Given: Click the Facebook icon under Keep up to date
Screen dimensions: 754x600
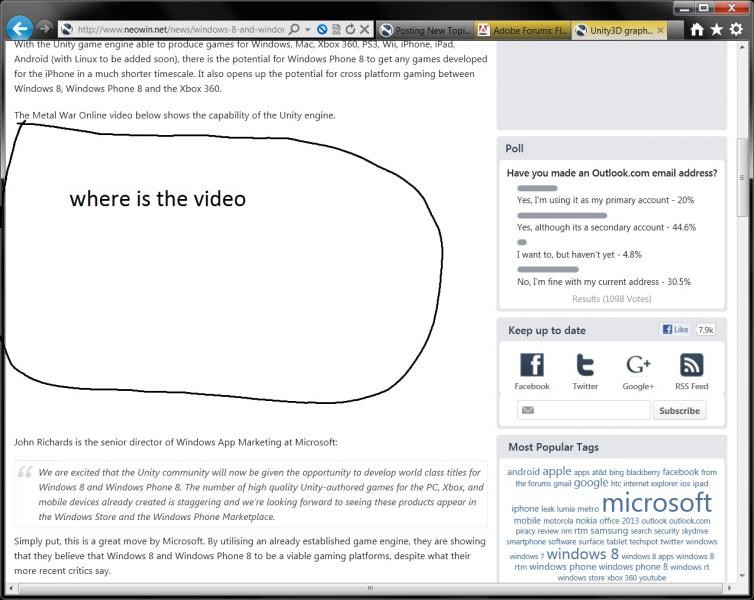Looking at the screenshot, I should pyautogui.click(x=532, y=364).
